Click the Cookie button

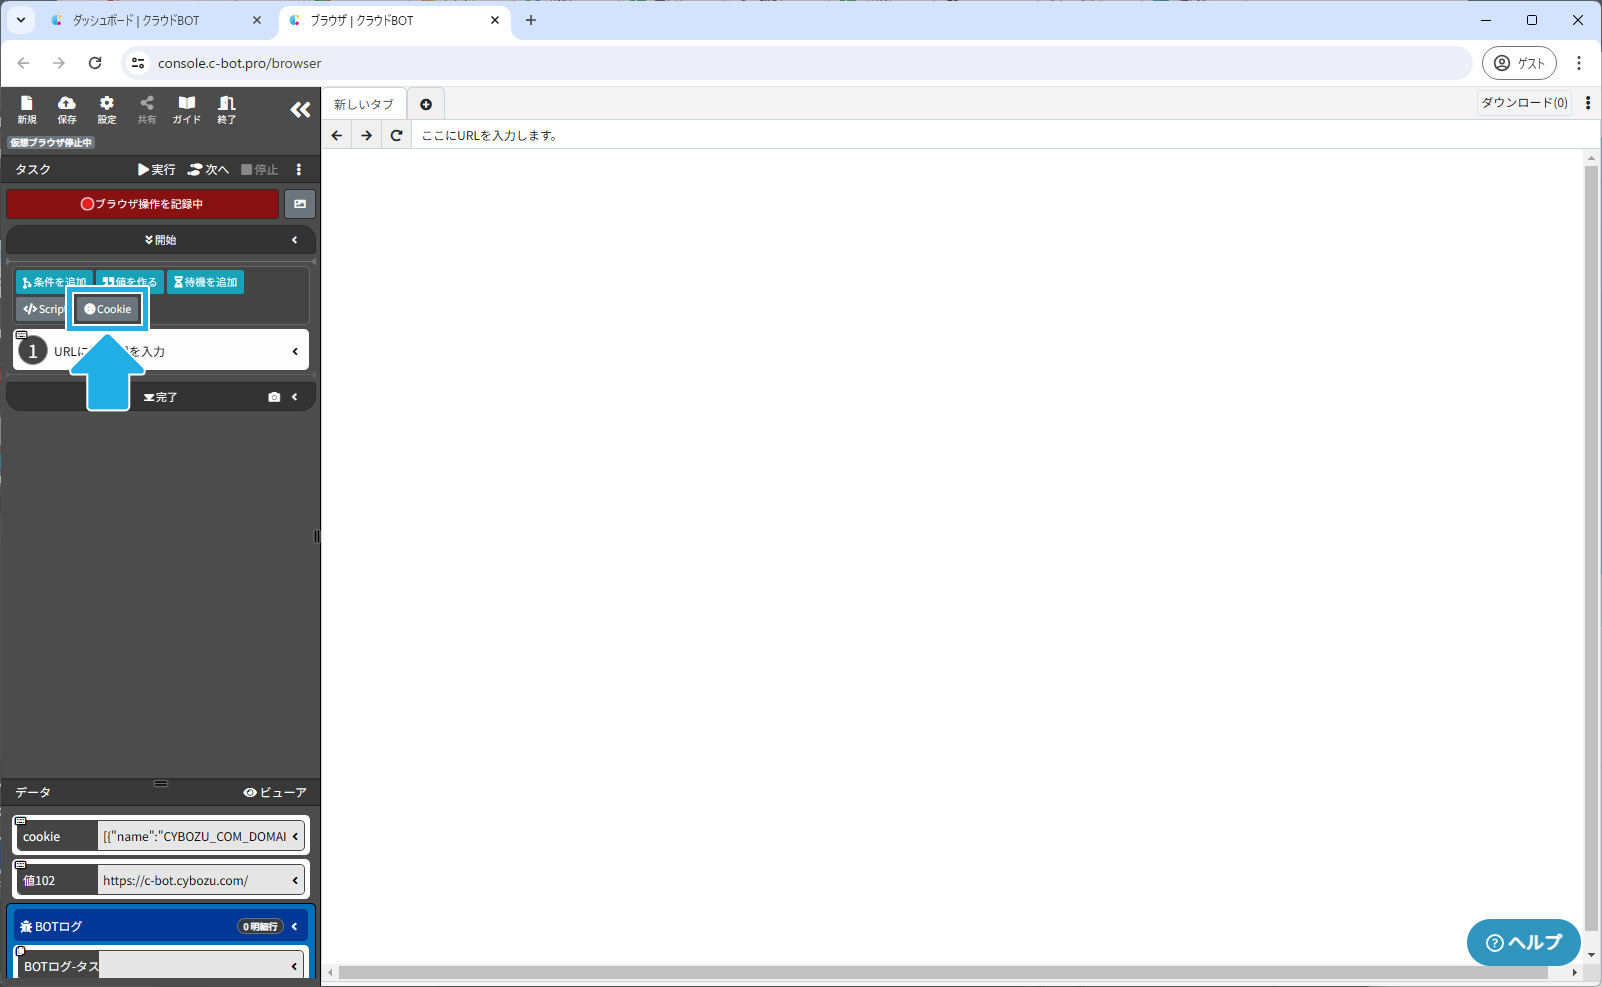click(108, 309)
